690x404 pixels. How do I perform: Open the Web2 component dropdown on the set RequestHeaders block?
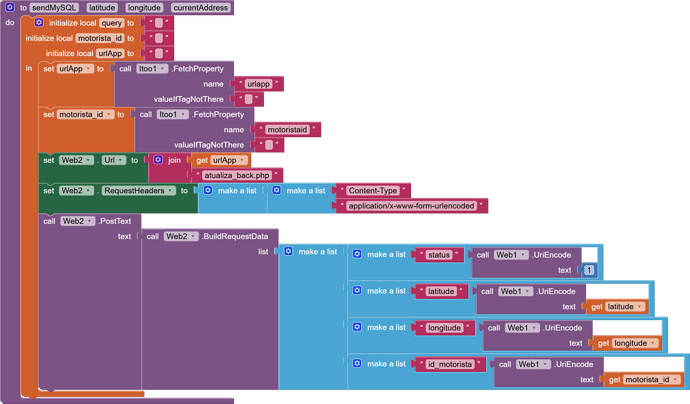click(88, 191)
